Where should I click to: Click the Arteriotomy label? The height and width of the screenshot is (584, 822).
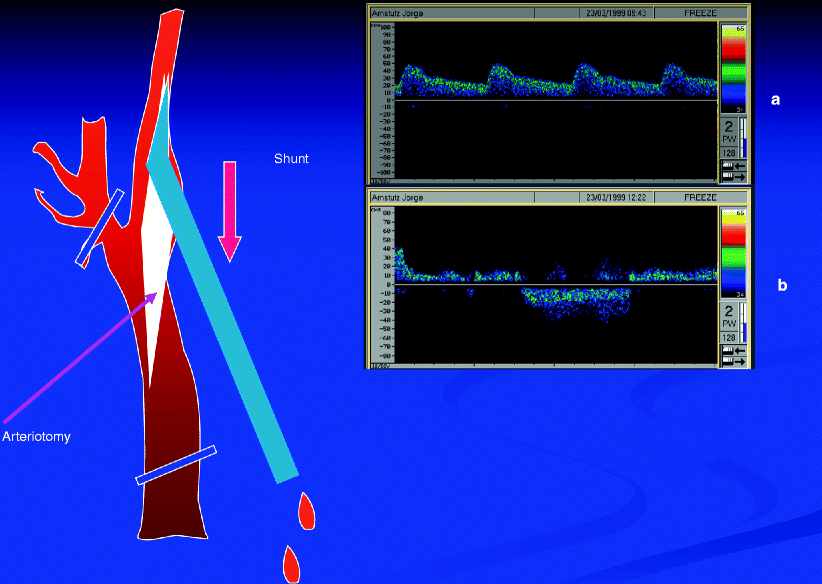(36, 437)
